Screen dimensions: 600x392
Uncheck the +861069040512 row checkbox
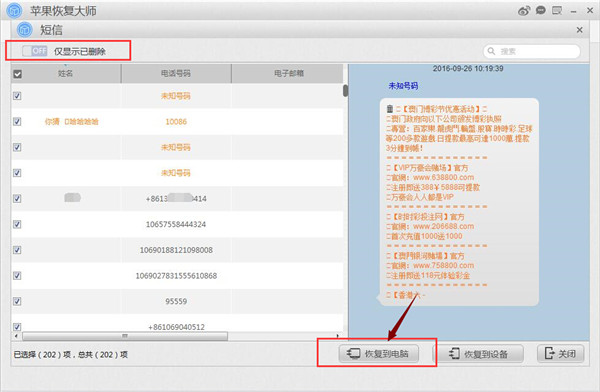pos(17,327)
